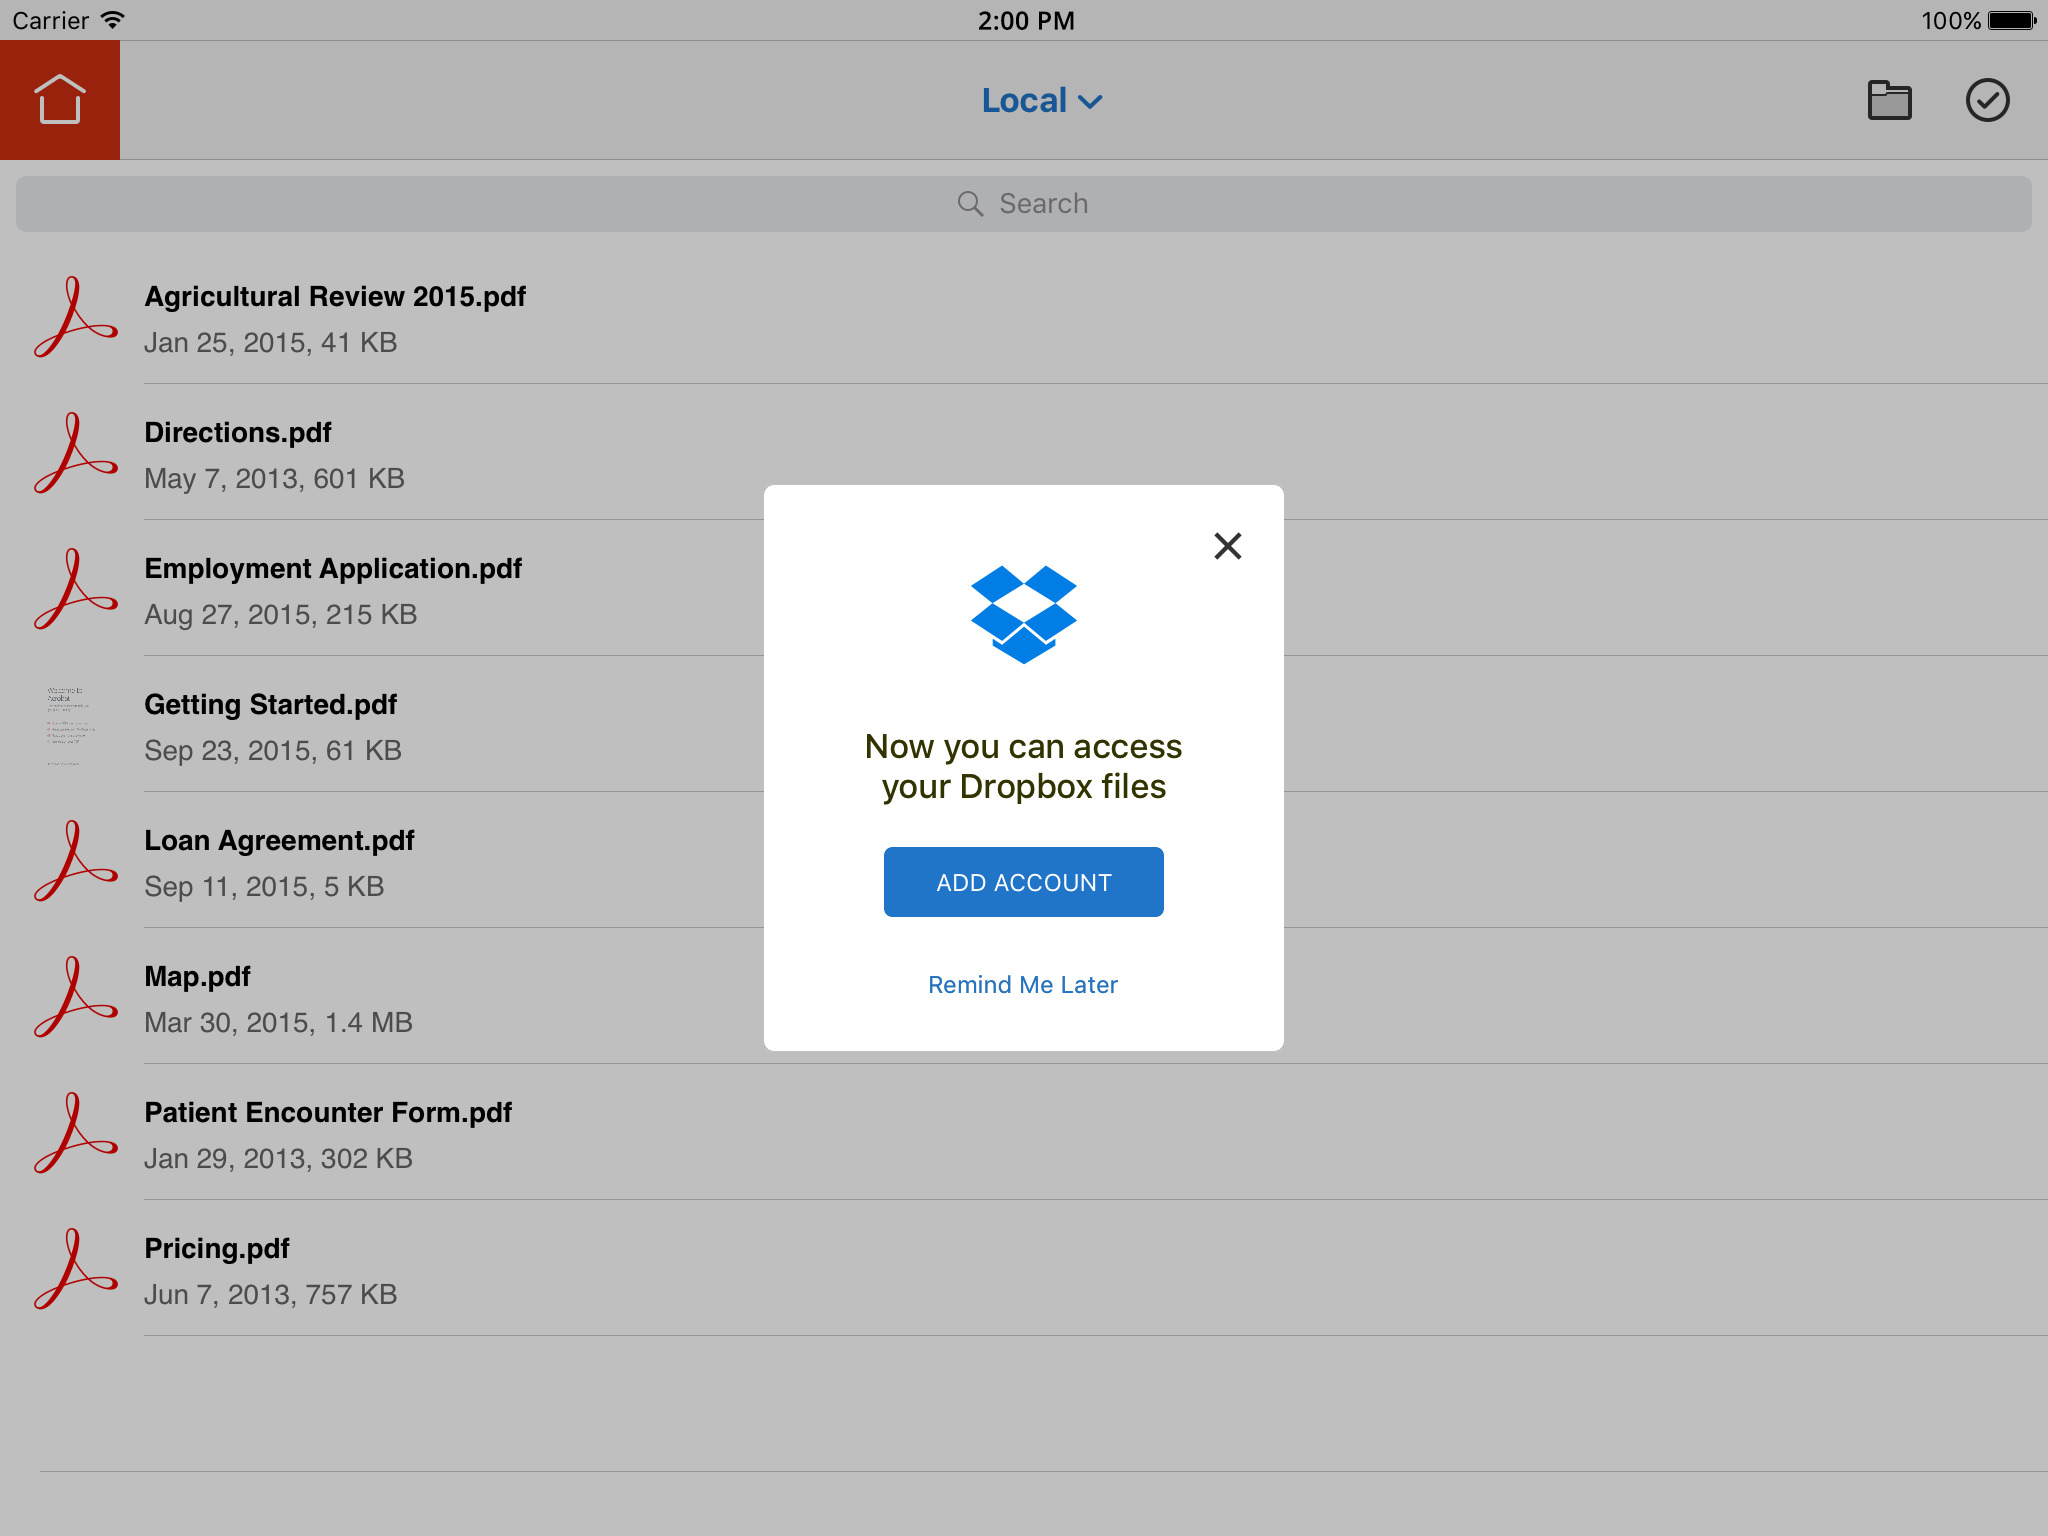Tap PDF icon of Agricultural Review 2015

74,318
